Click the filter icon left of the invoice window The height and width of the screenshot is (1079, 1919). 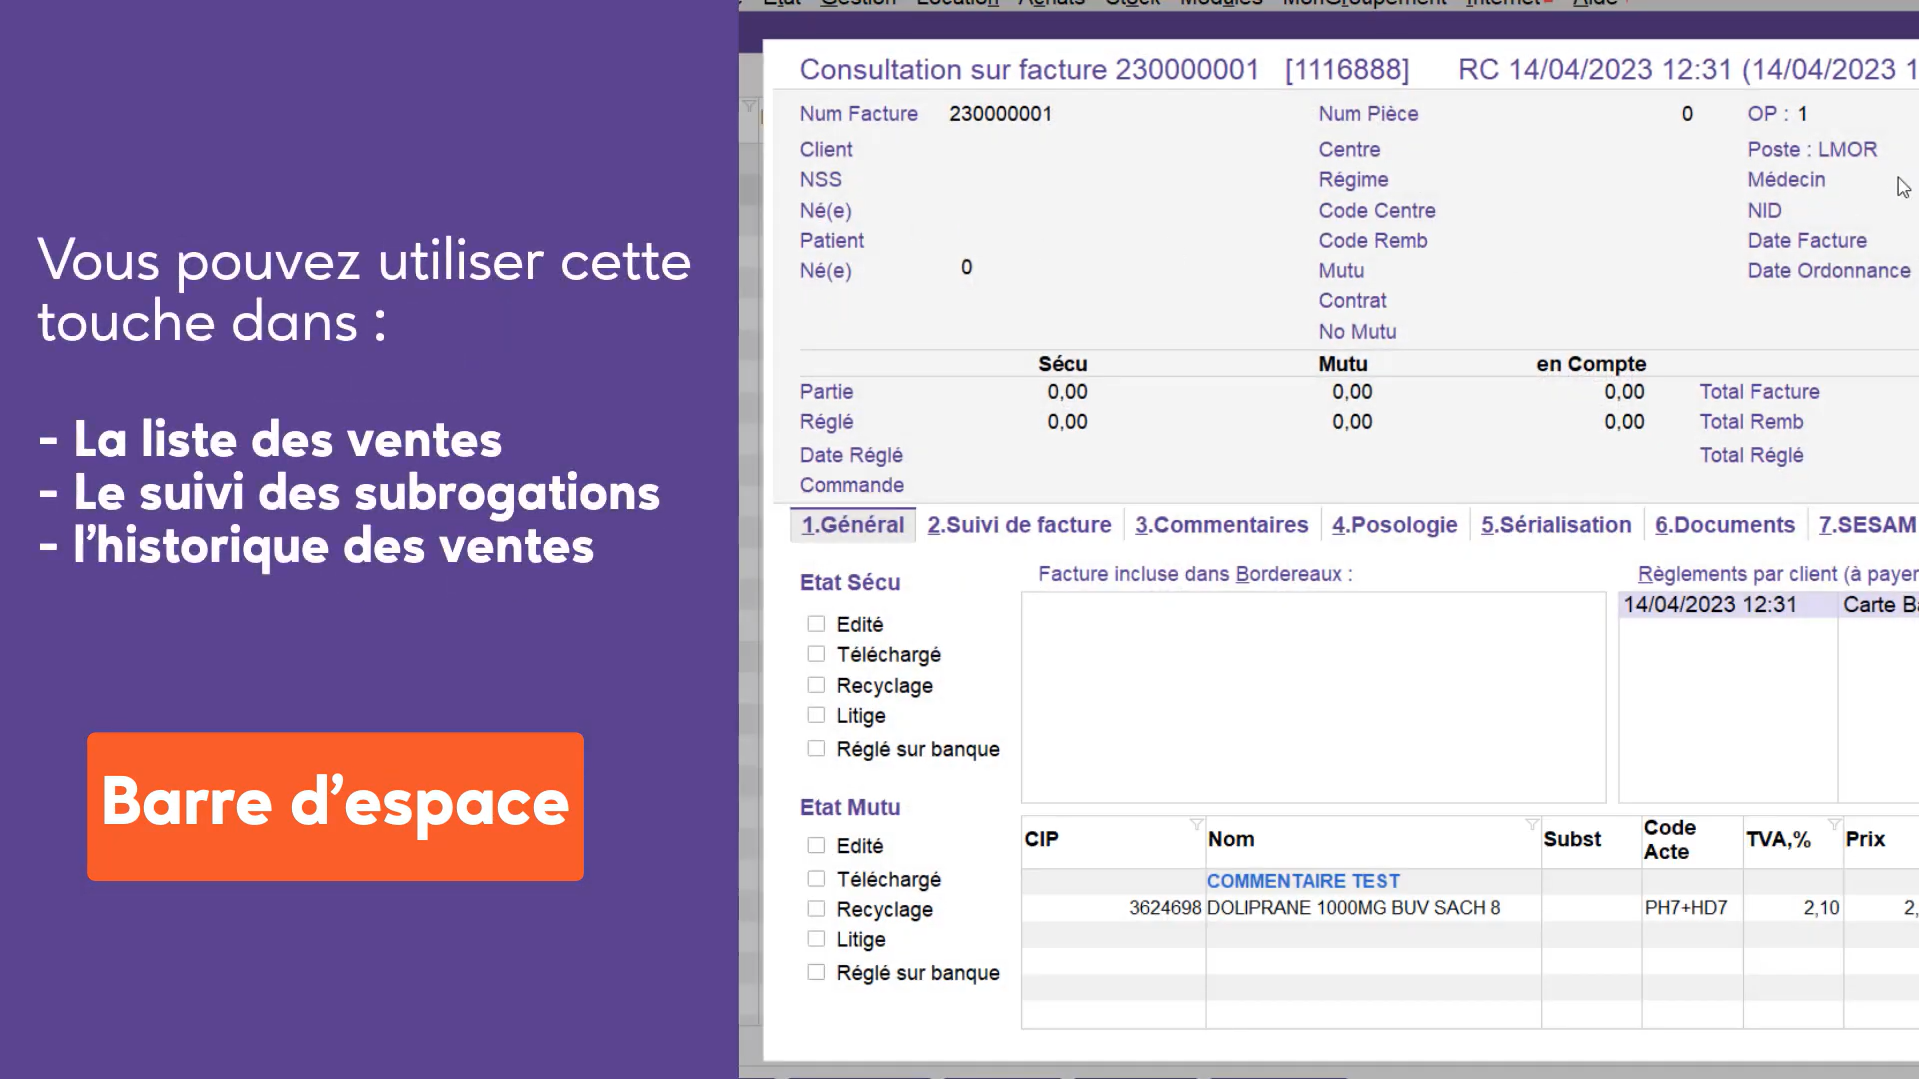coord(749,106)
